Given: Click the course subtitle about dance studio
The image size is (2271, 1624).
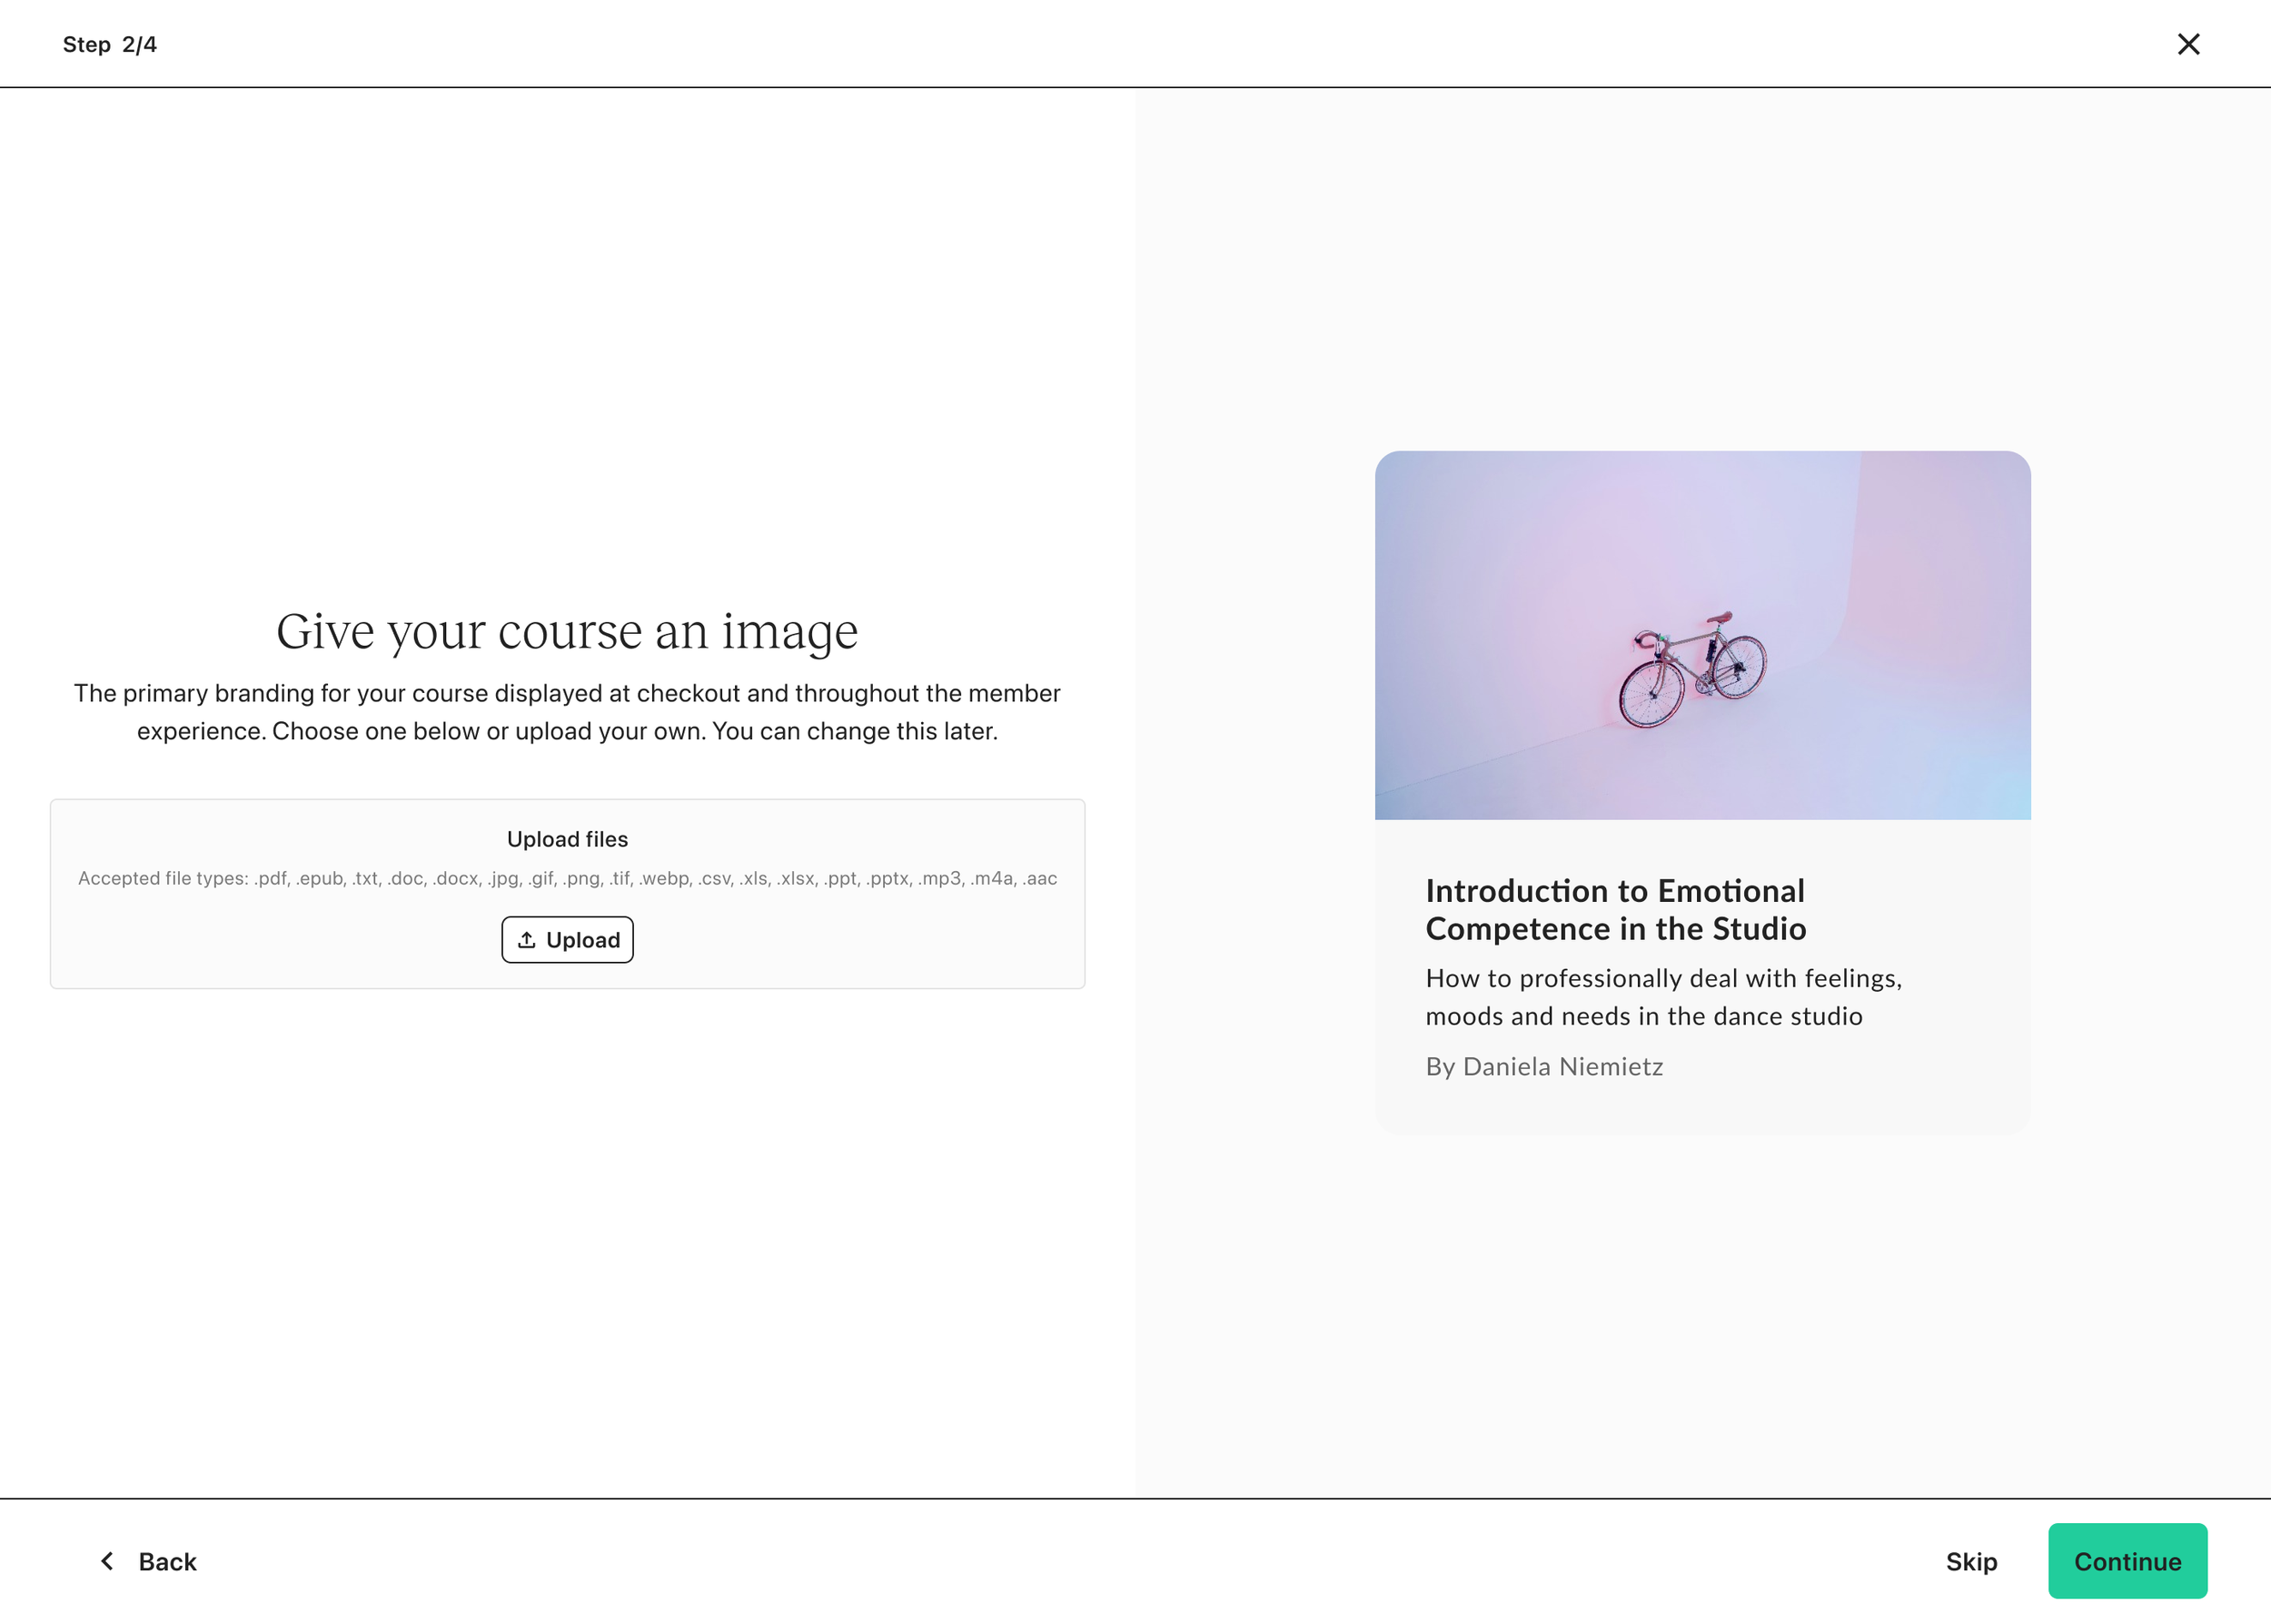Looking at the screenshot, I should coord(1663,997).
